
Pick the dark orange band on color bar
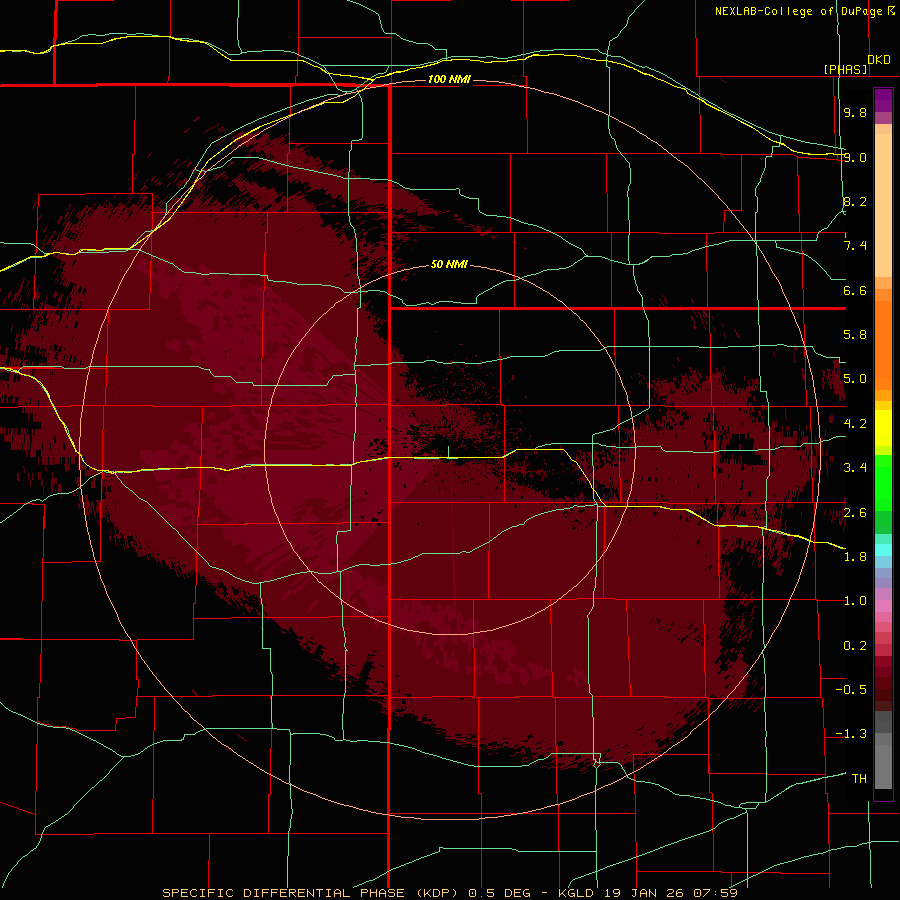(883, 344)
